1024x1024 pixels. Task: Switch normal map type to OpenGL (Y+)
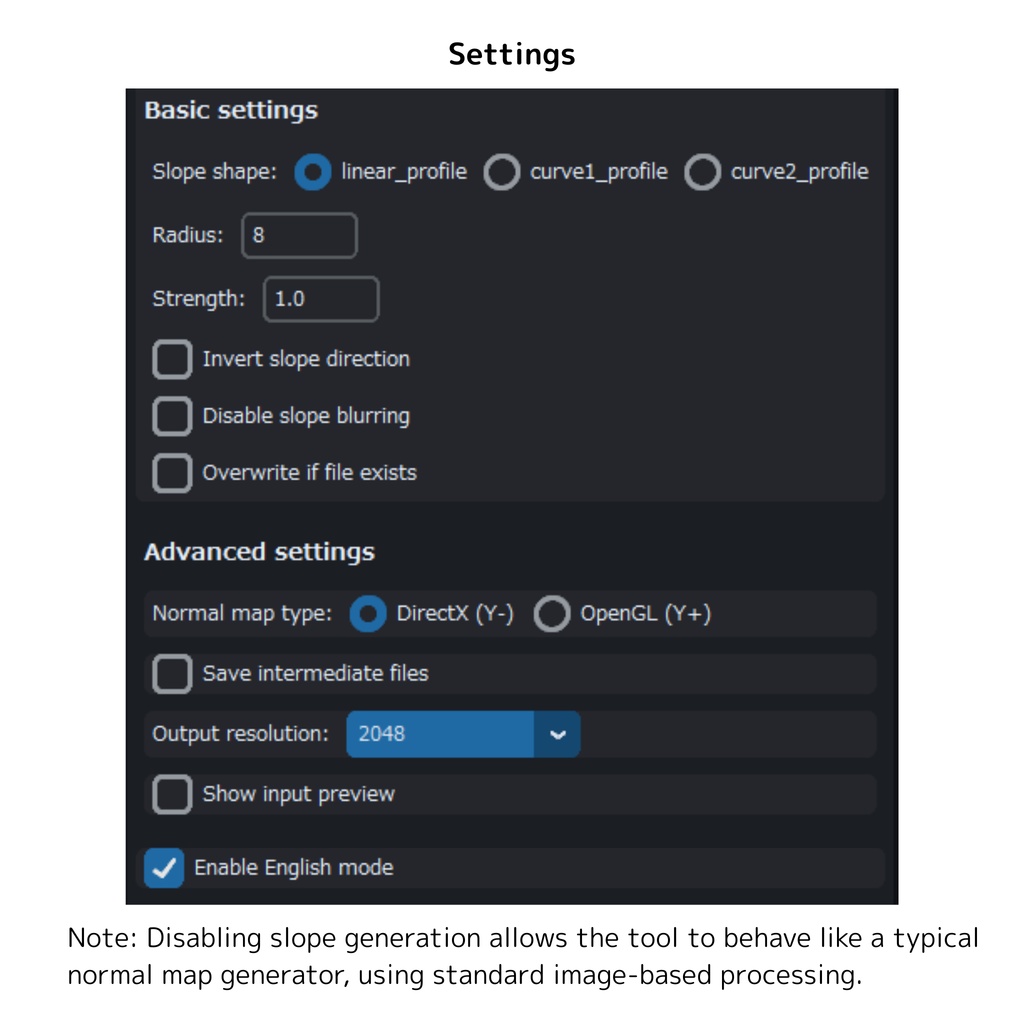pos(552,614)
